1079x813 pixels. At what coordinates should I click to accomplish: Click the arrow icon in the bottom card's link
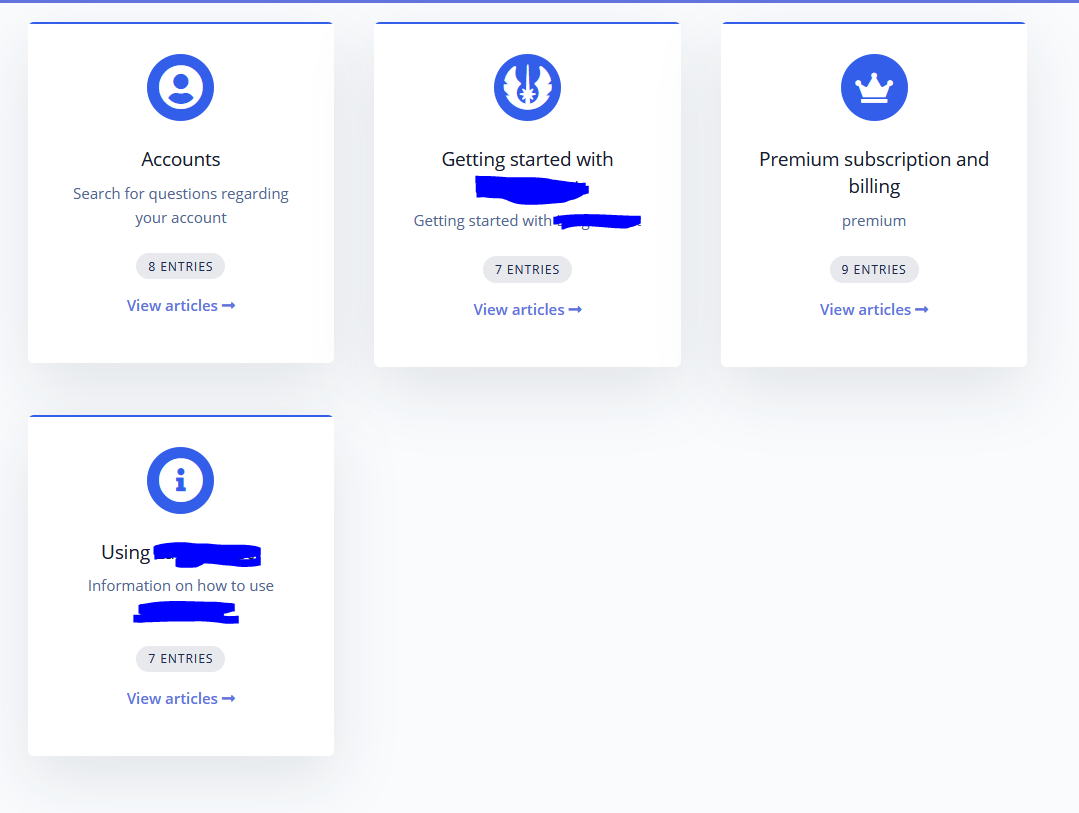coord(228,698)
